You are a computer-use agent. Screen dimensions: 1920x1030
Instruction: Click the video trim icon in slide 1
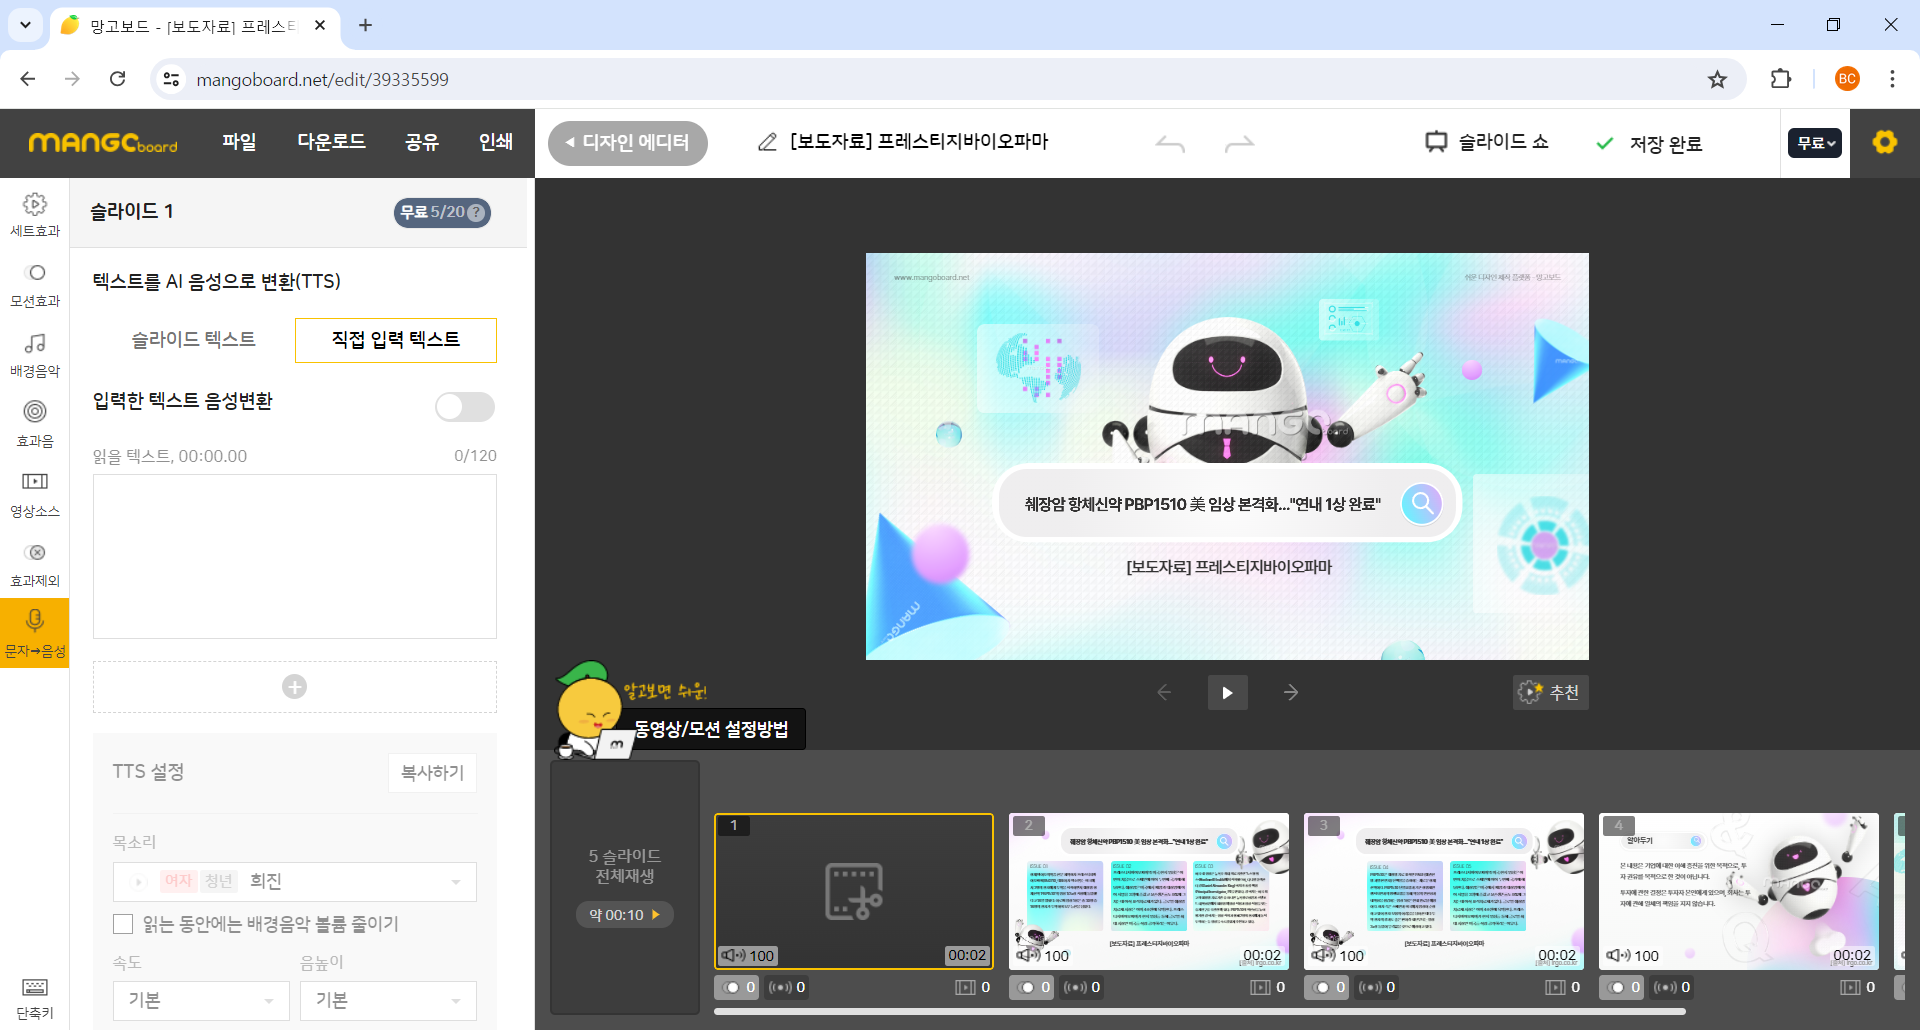pyautogui.click(x=853, y=891)
